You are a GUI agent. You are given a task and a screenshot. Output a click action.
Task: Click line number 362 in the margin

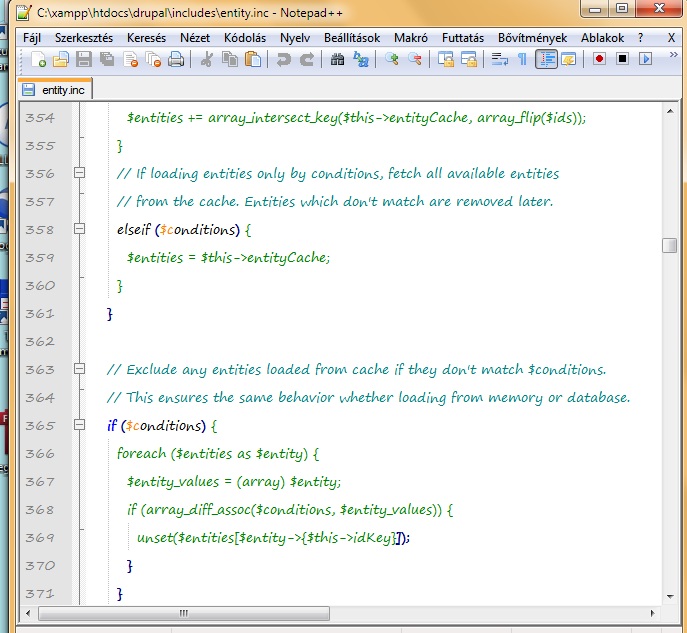40,342
